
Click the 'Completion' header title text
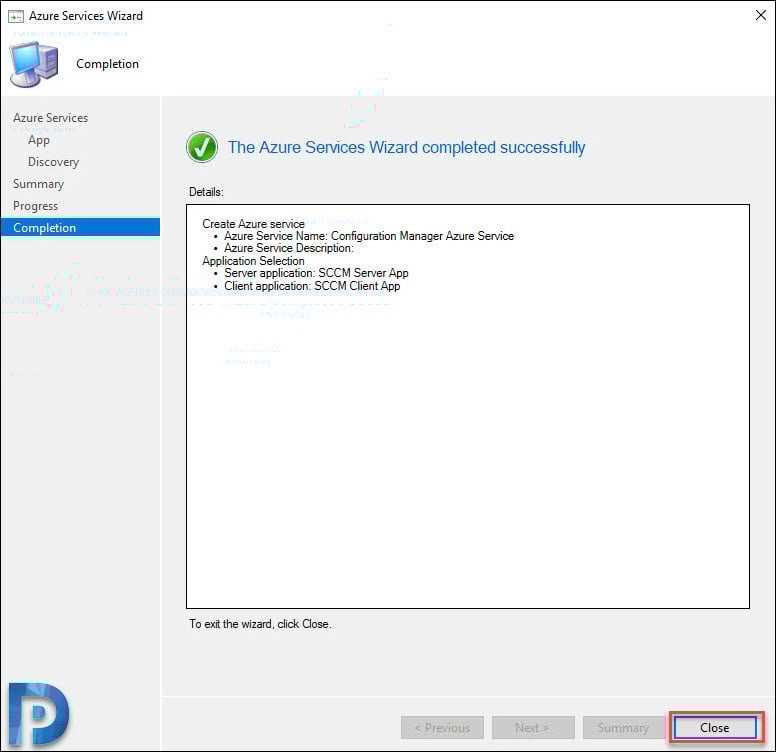(107, 64)
